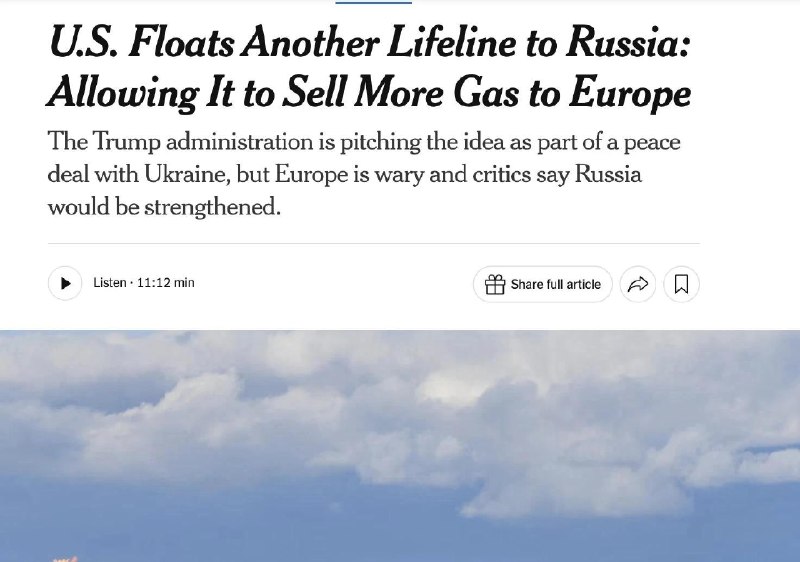Click headline "U.S. Floats Another Lifeline to Russia"
This screenshot has width=800, height=562.
click(x=370, y=42)
